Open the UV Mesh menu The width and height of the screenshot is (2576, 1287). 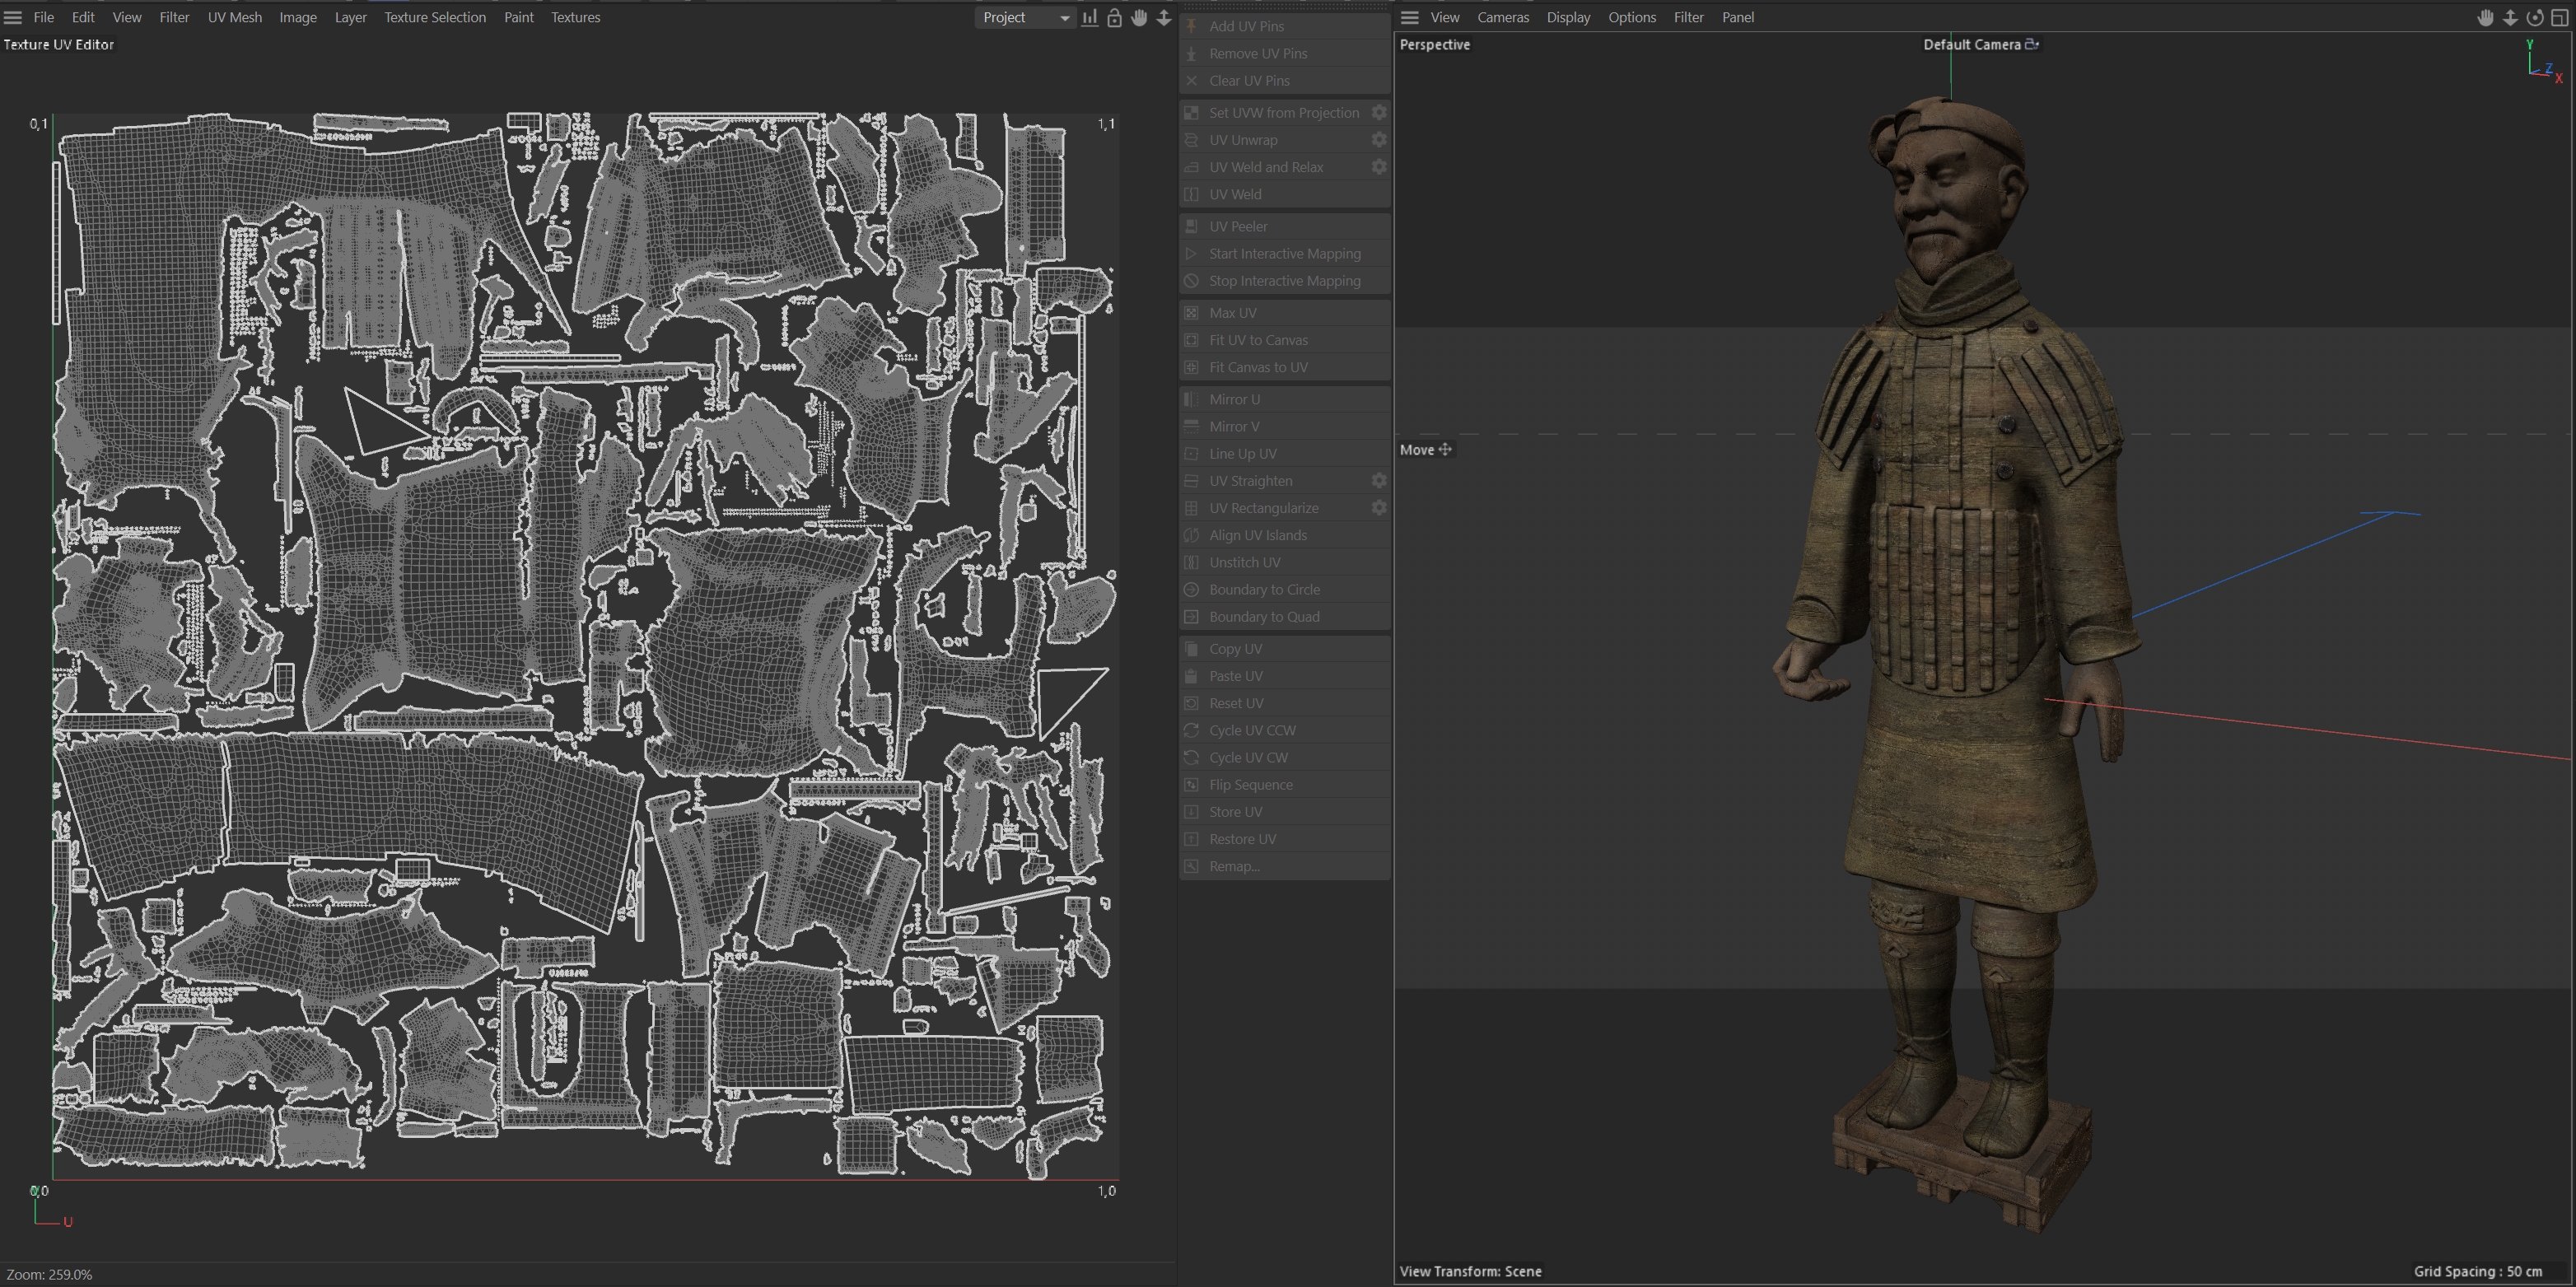tap(234, 18)
